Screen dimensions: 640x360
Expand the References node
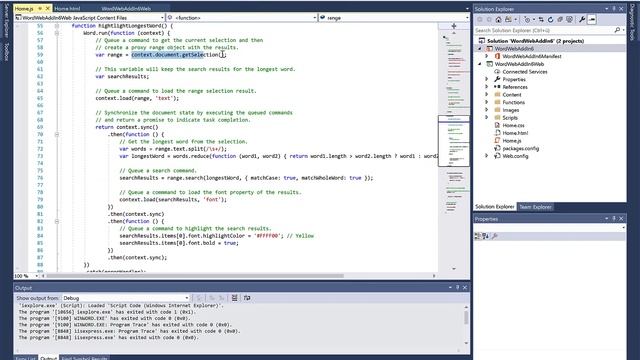pyautogui.click(x=487, y=87)
